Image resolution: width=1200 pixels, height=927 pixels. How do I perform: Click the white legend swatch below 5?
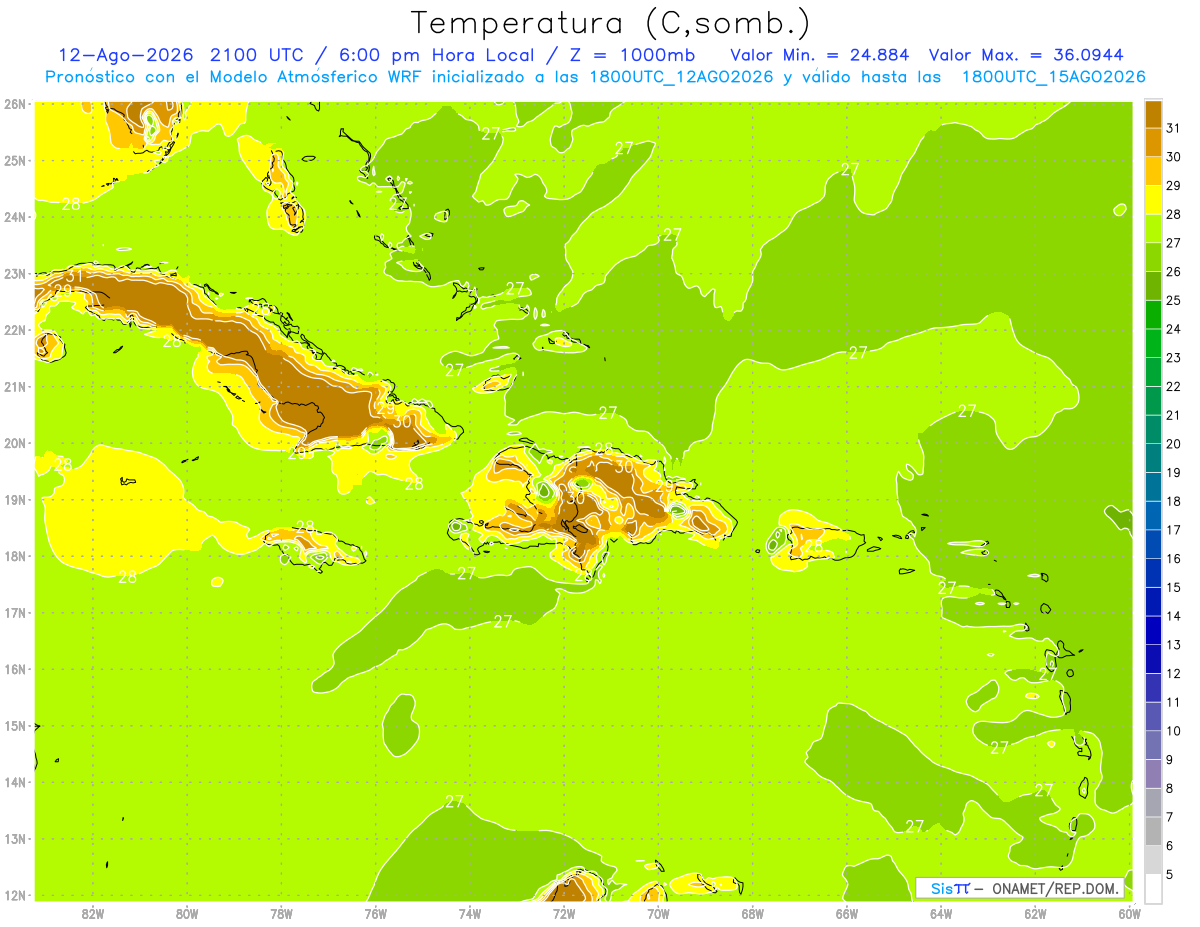(x=1153, y=888)
